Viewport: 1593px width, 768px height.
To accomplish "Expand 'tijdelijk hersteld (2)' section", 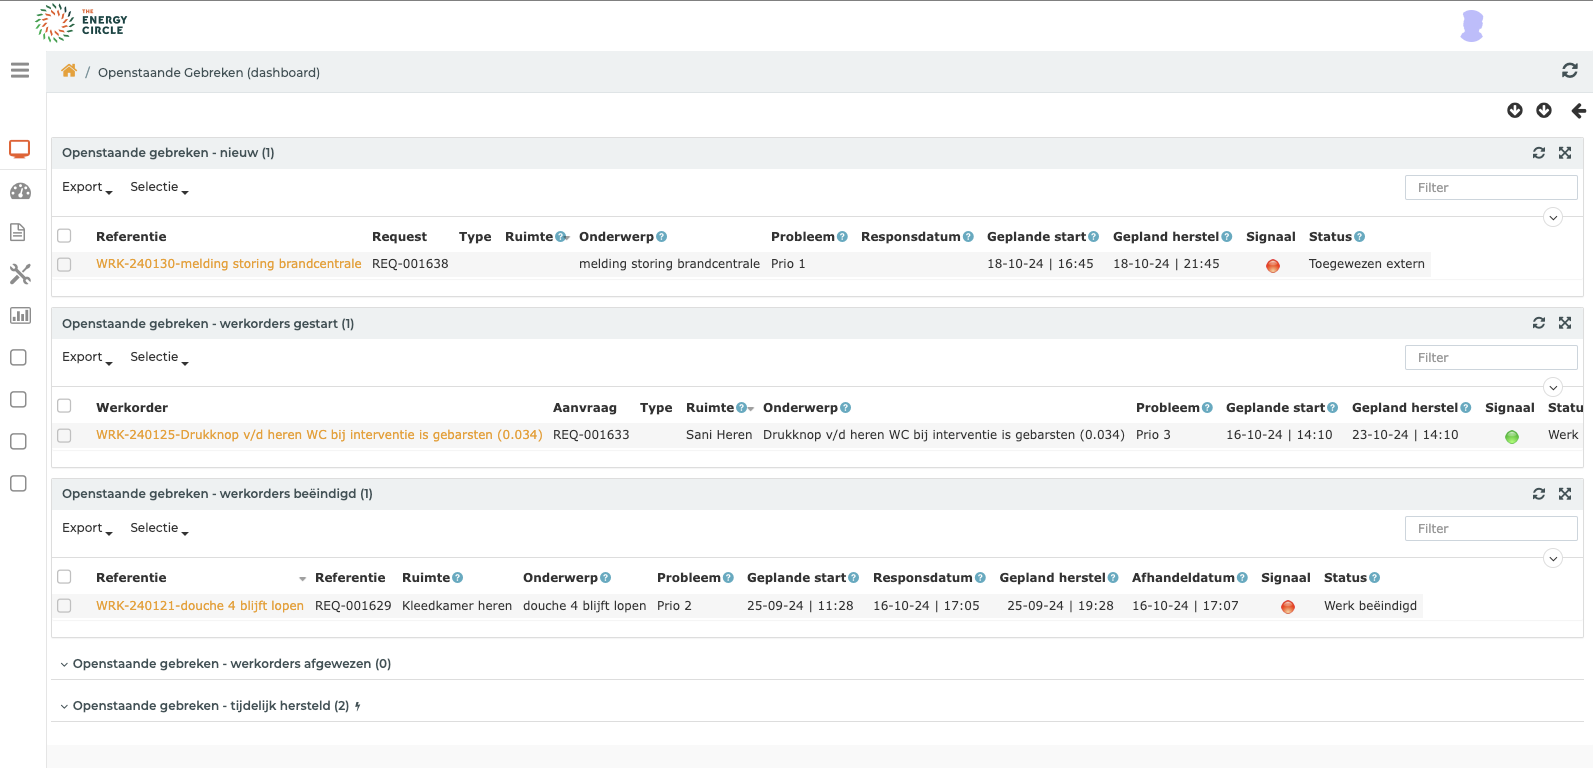I will click(x=210, y=706).
